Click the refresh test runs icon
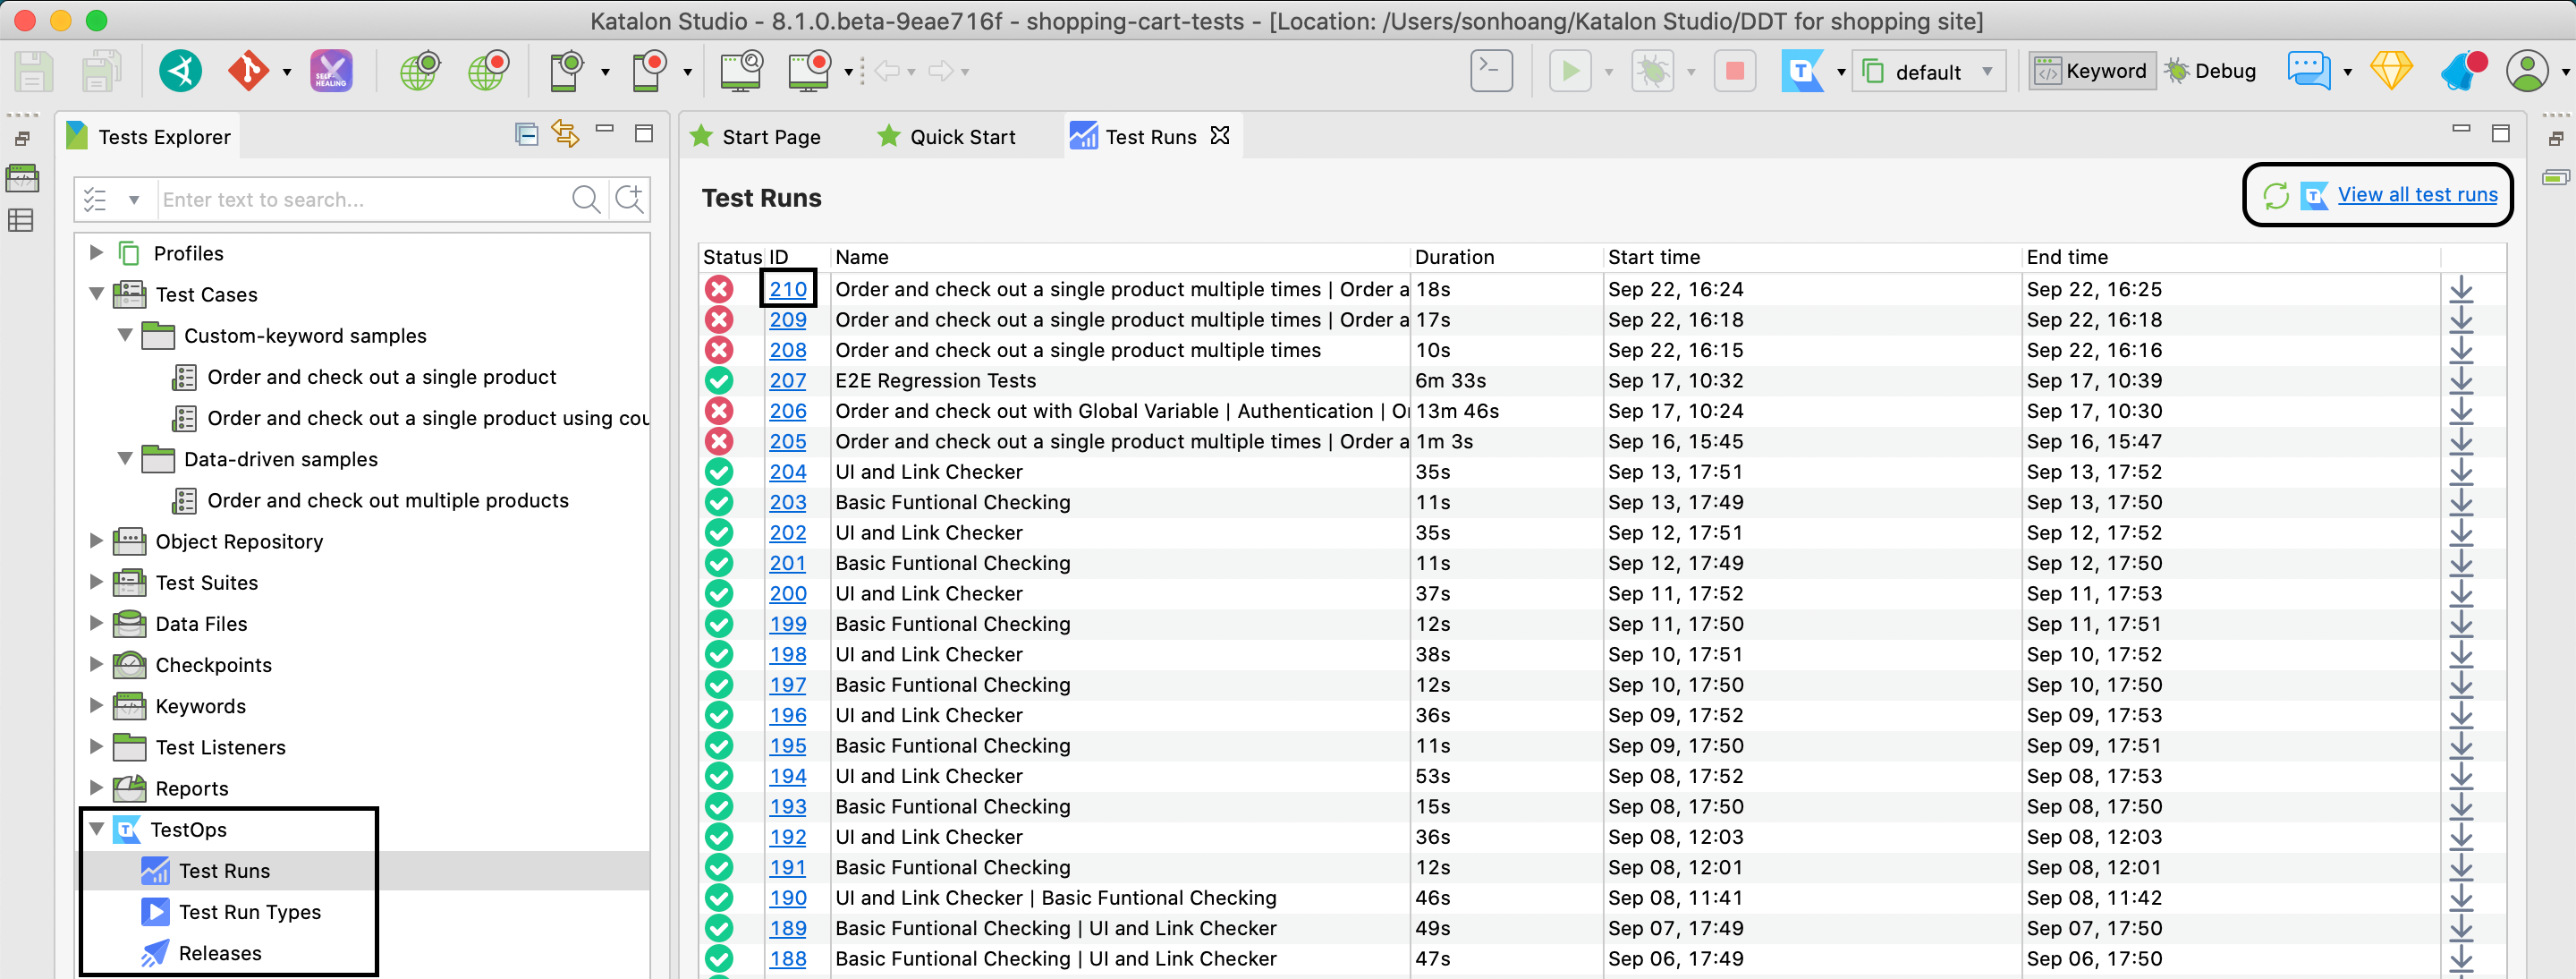2576x979 pixels. click(2276, 195)
